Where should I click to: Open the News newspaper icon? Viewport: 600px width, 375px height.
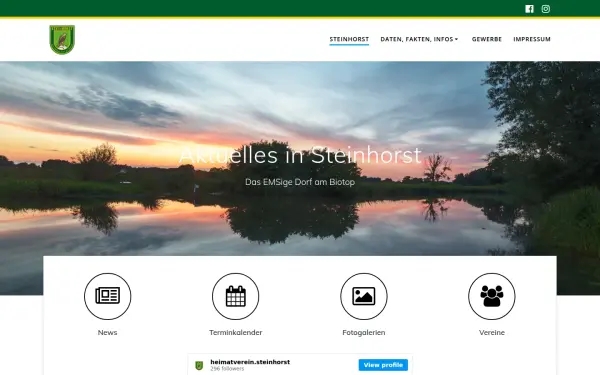coord(108,296)
